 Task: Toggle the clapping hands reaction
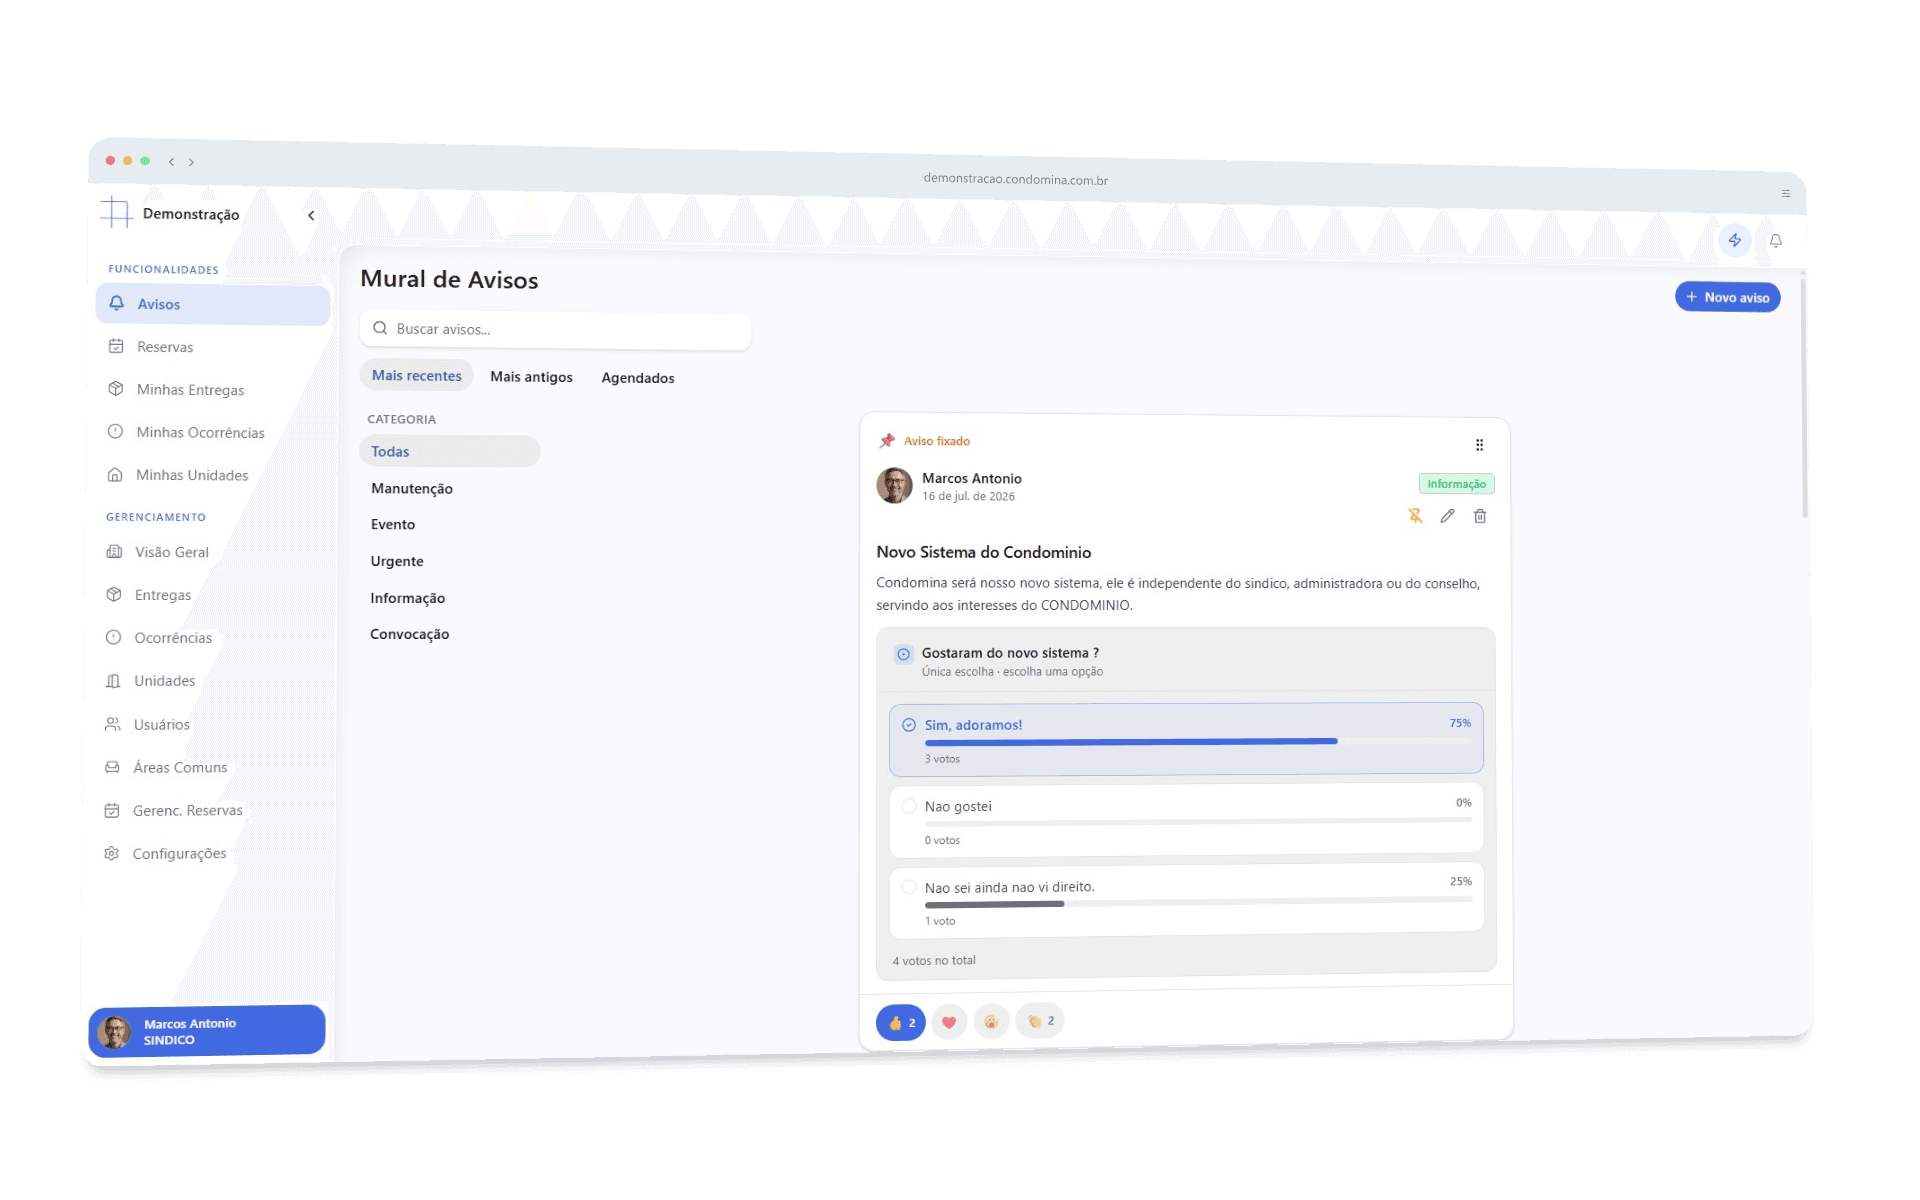tap(1040, 1021)
